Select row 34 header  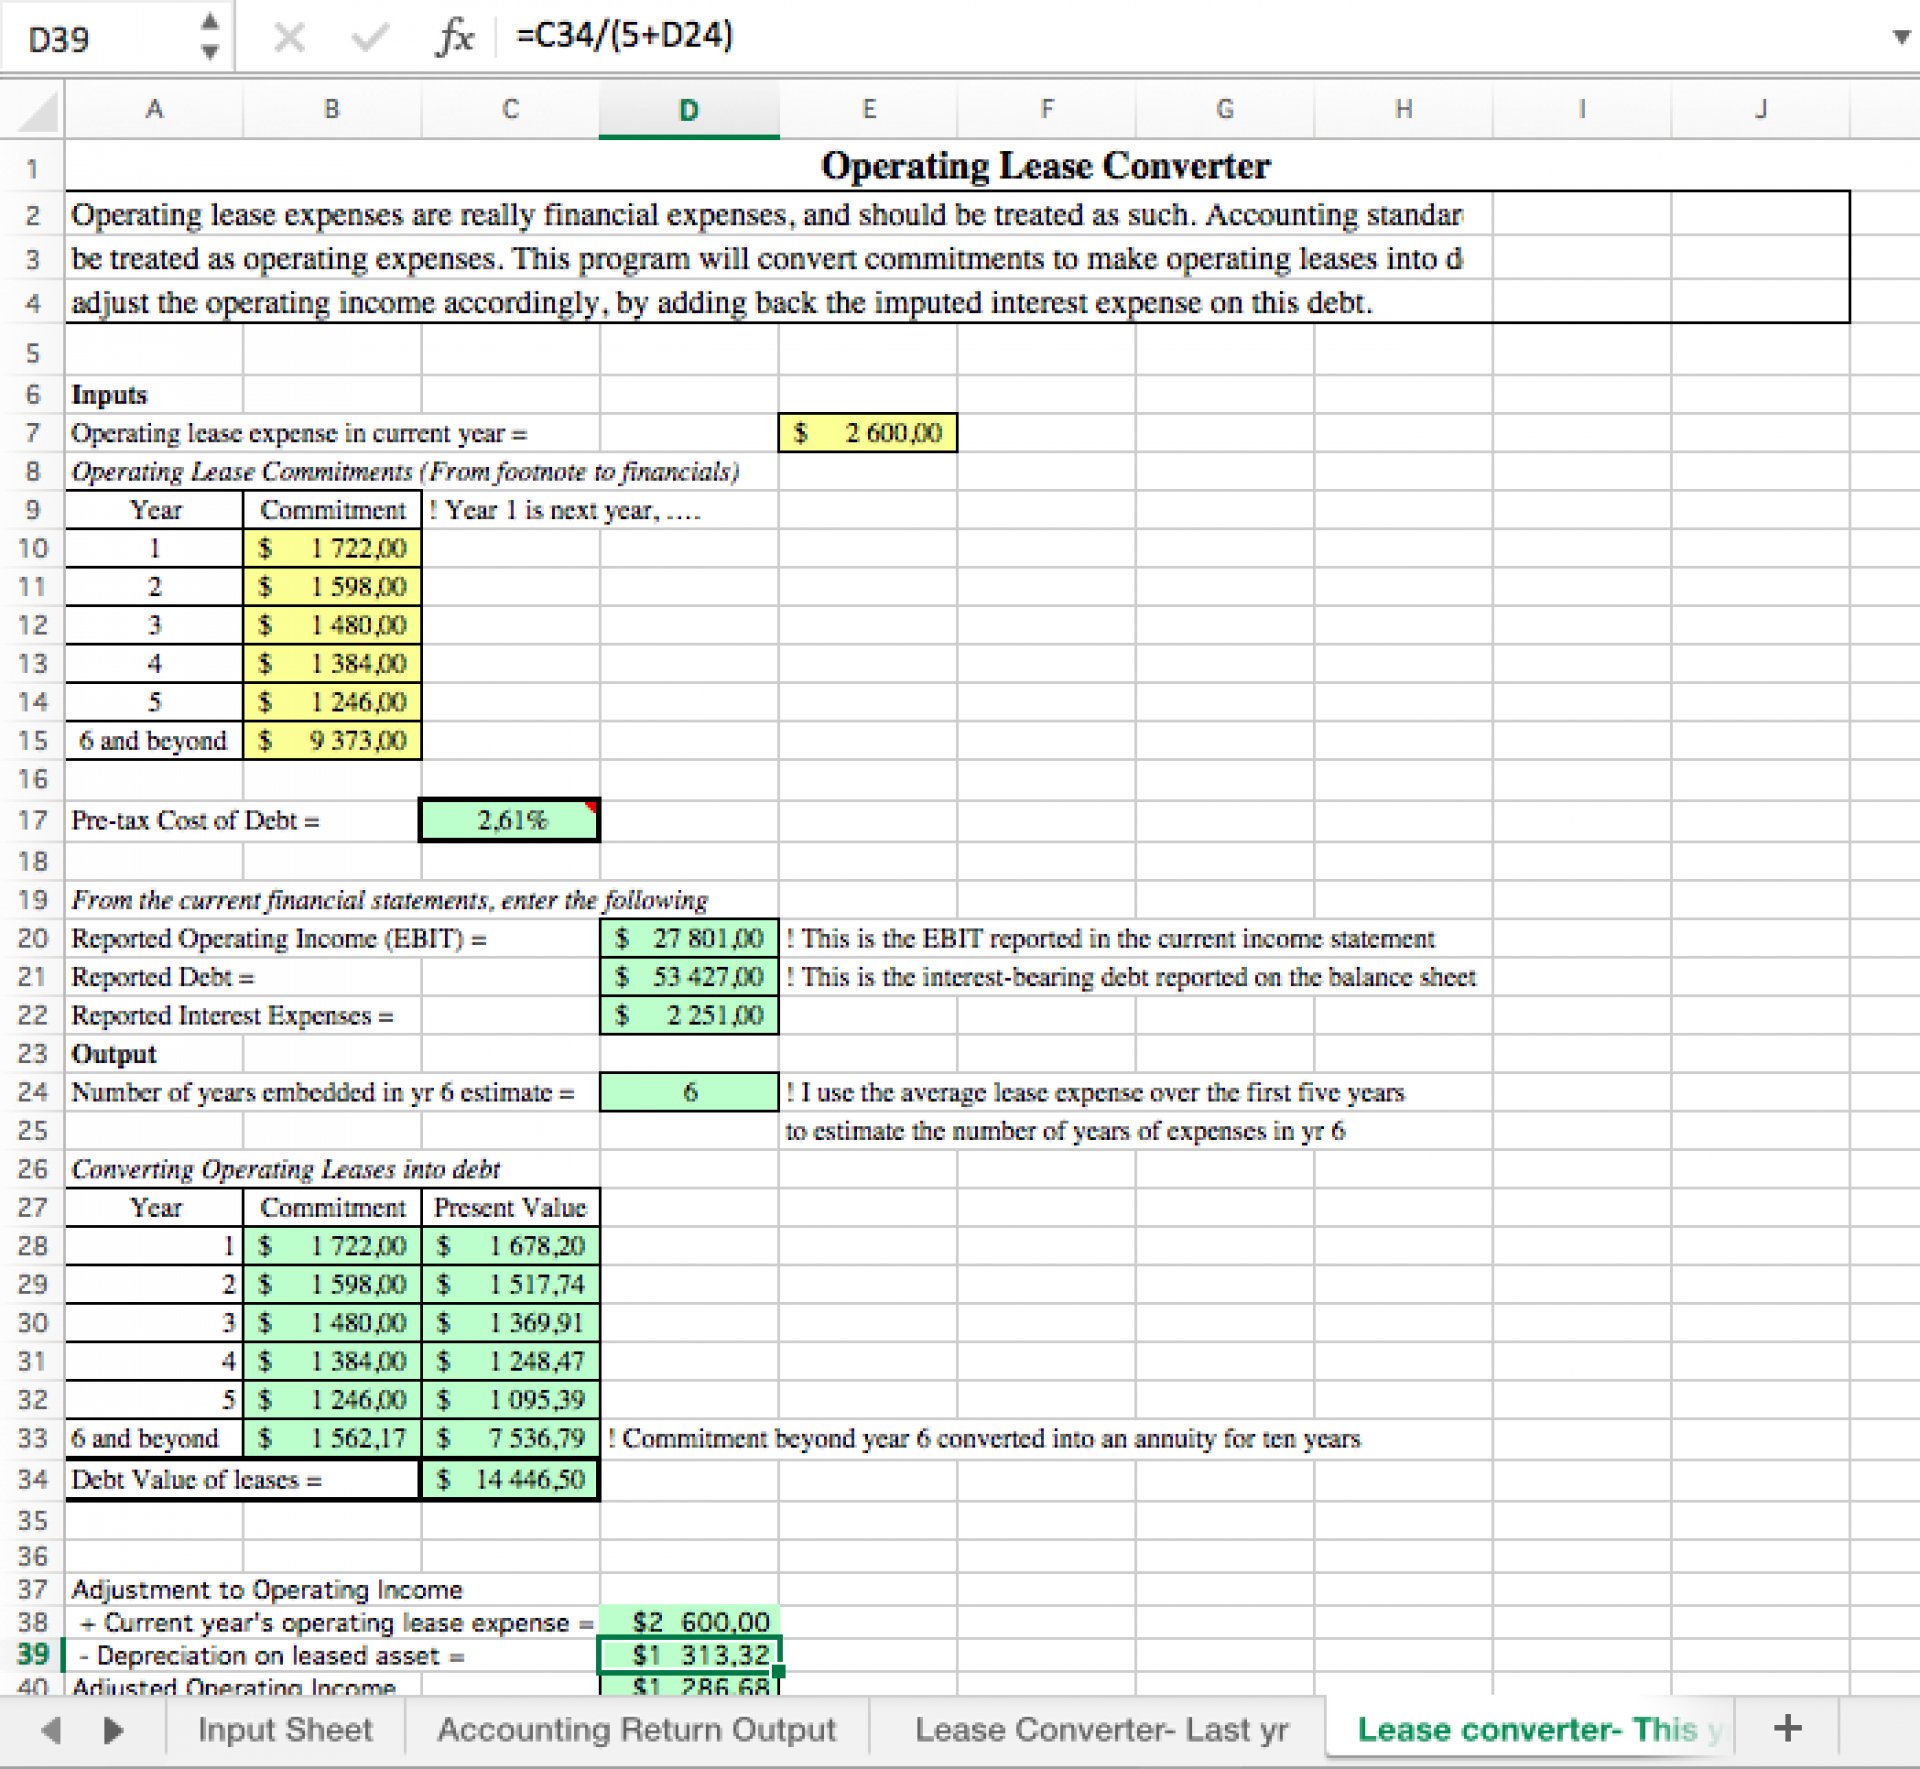point(32,1479)
